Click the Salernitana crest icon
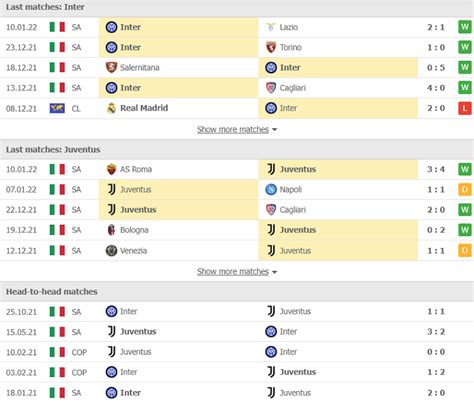Screen dimensions: 474x402 111,67
